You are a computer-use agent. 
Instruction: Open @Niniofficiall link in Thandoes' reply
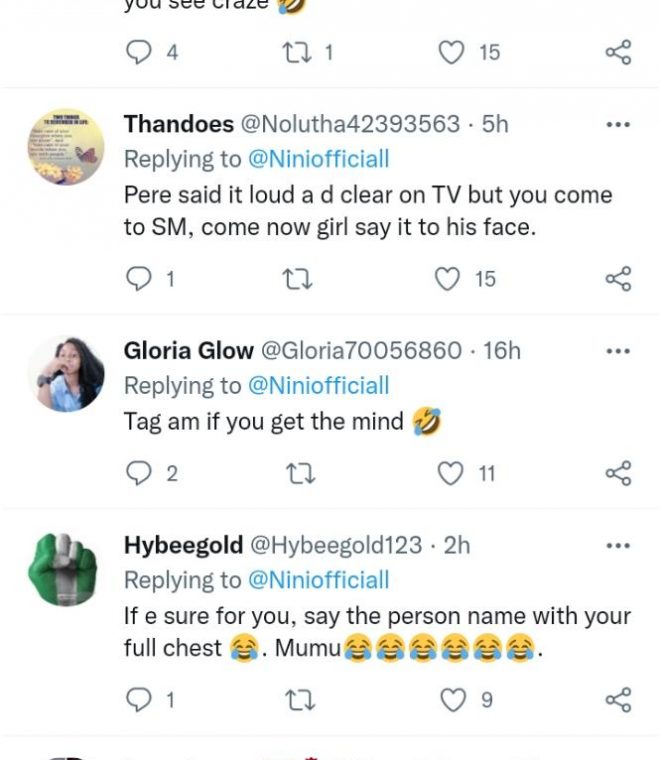tap(319, 159)
